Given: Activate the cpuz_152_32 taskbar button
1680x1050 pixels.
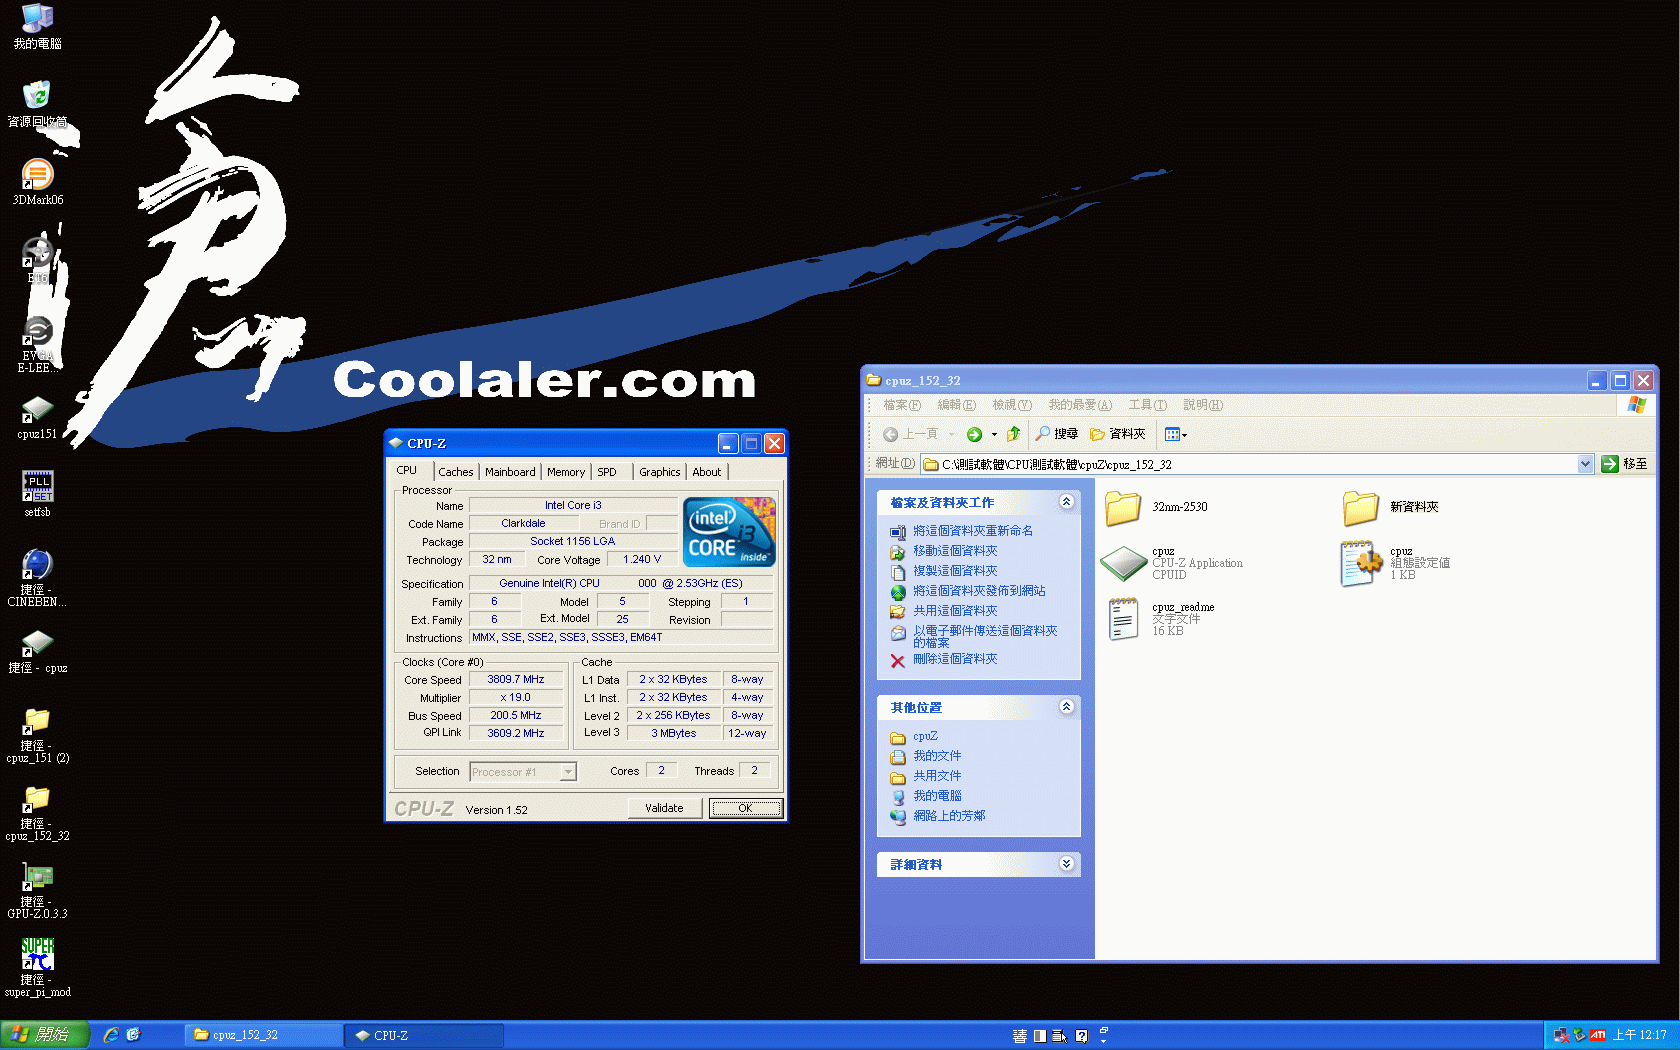Looking at the screenshot, I should 264,1035.
